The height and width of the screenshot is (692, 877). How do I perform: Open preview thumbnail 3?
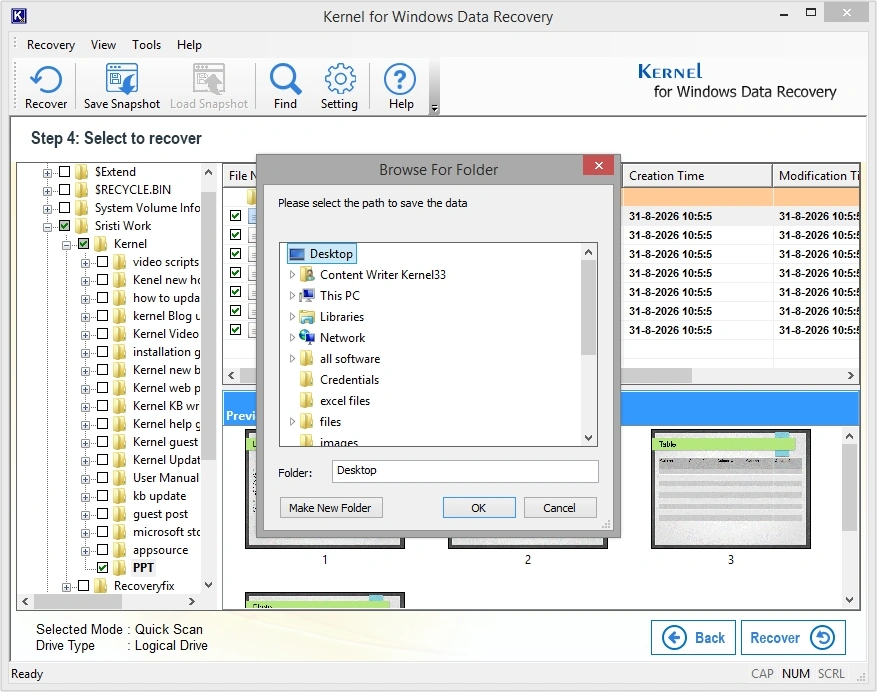click(x=730, y=489)
